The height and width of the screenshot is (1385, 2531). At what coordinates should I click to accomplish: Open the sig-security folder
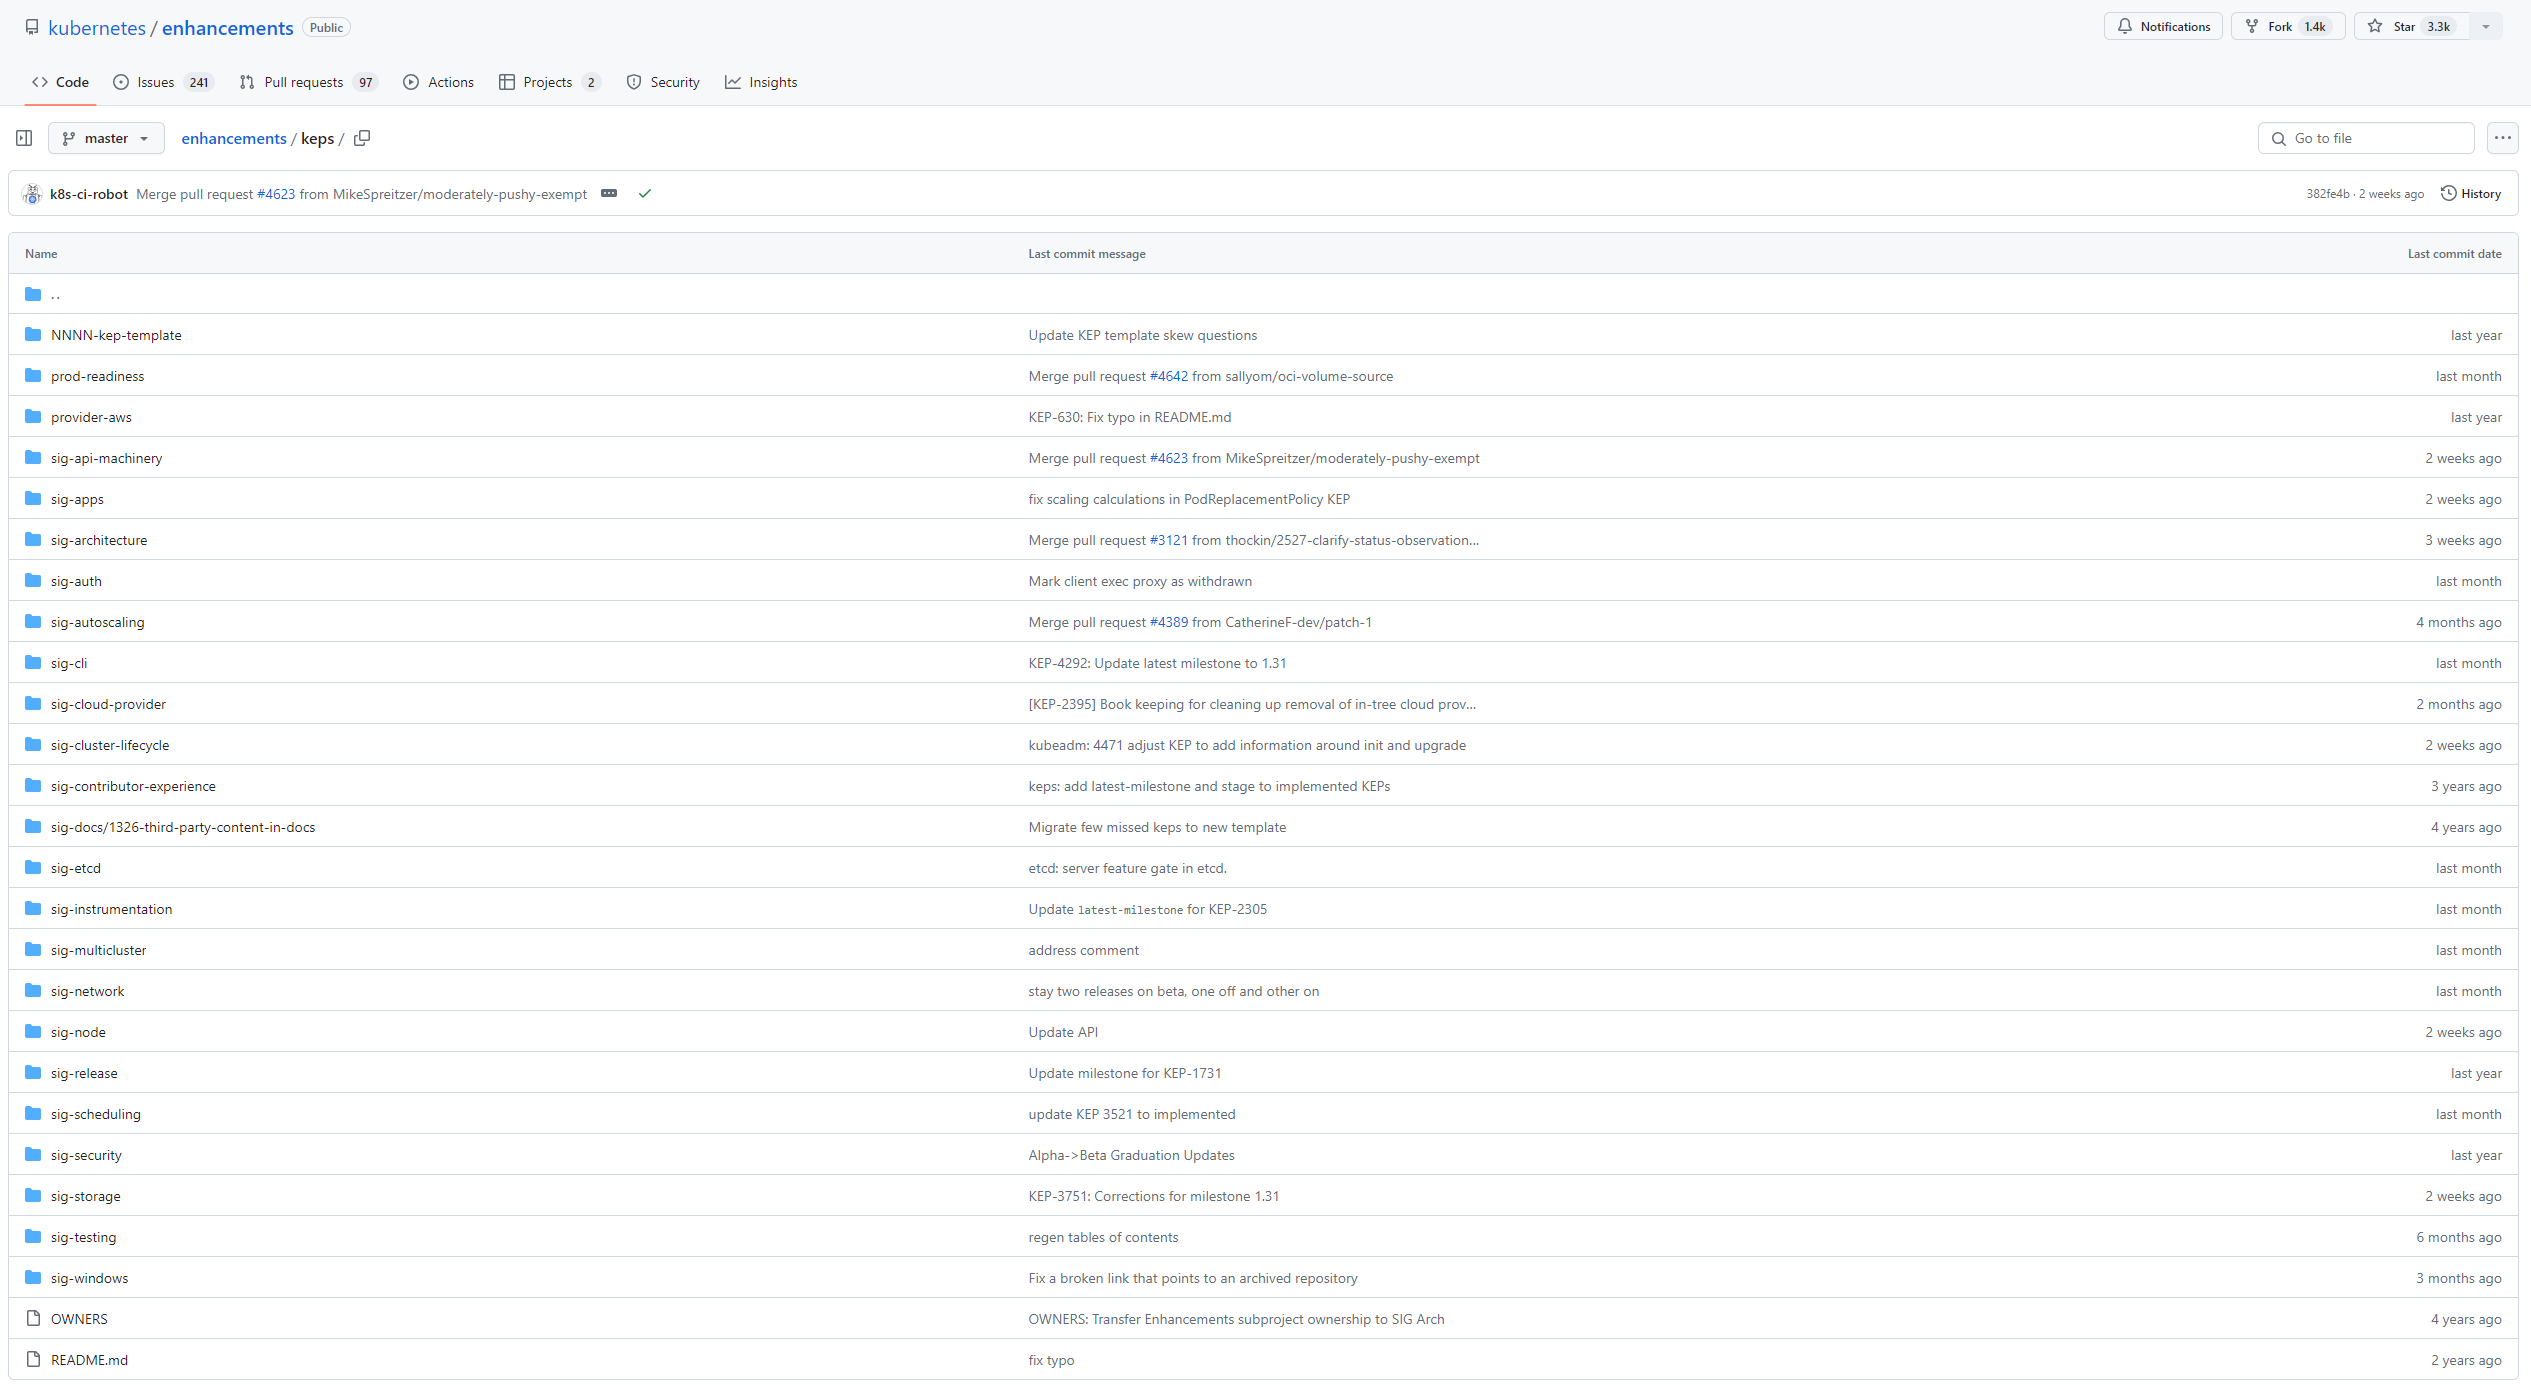86,1155
